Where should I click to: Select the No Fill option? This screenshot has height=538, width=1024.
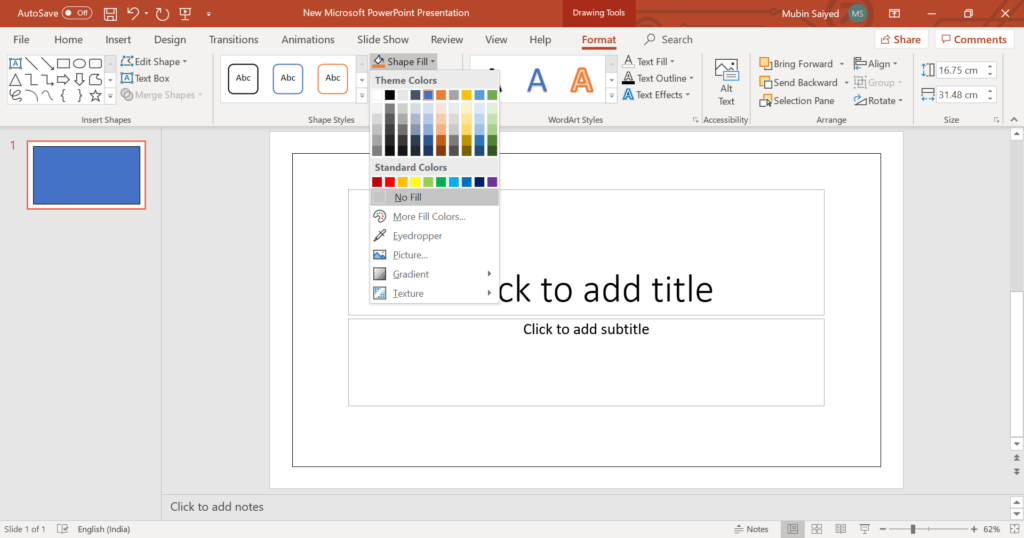(x=408, y=198)
